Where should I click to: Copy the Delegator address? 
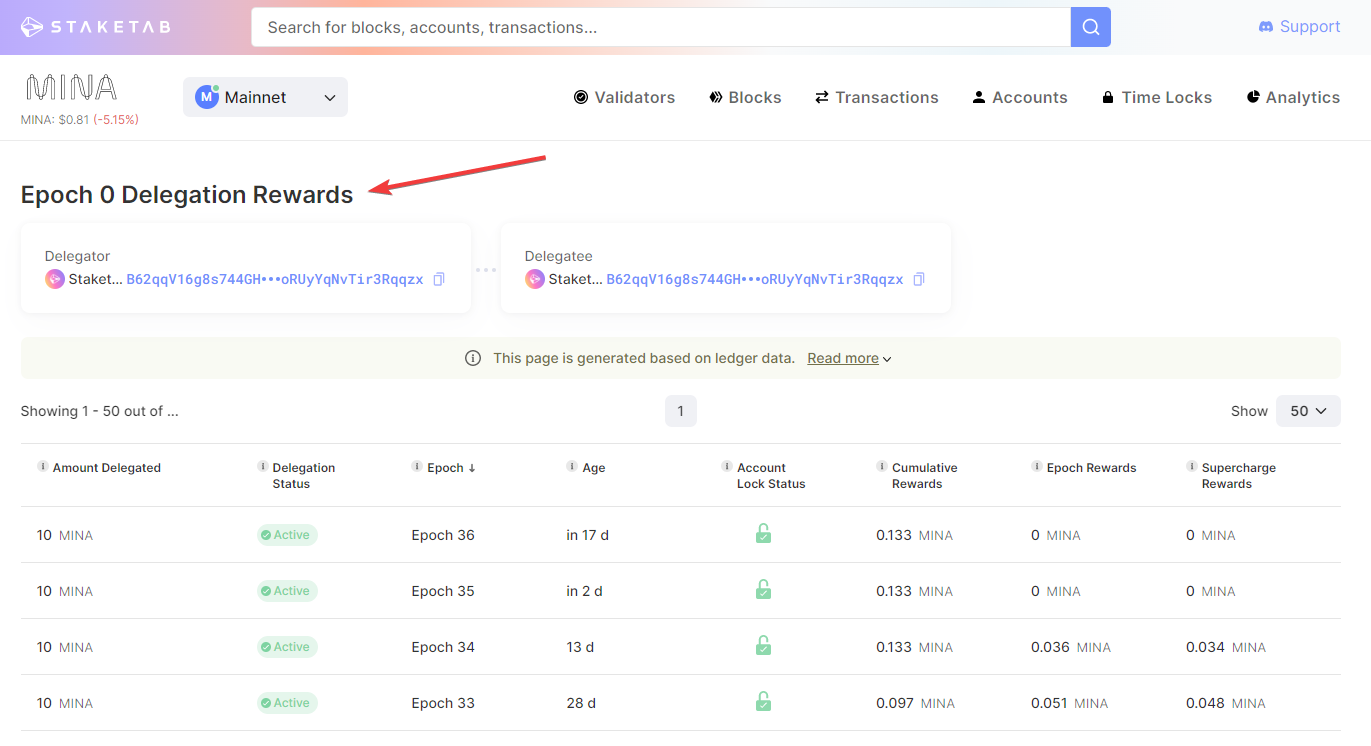[x=438, y=280]
